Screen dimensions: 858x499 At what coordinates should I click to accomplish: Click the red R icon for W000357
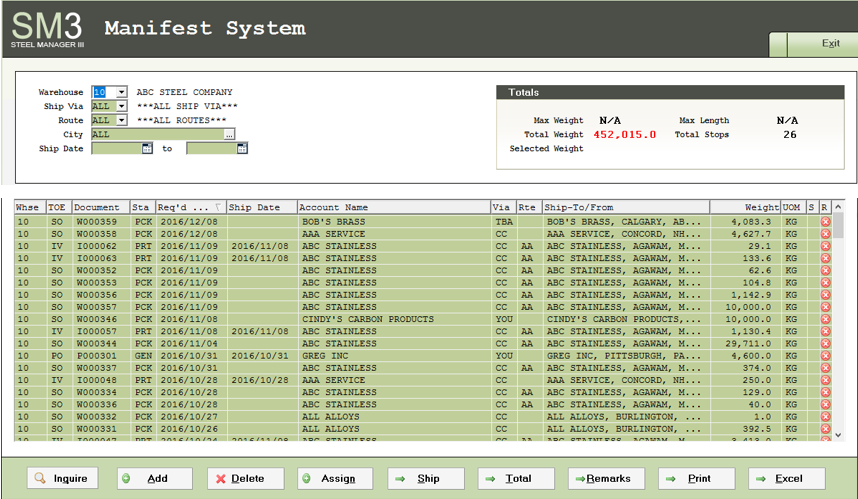pyautogui.click(x=825, y=307)
